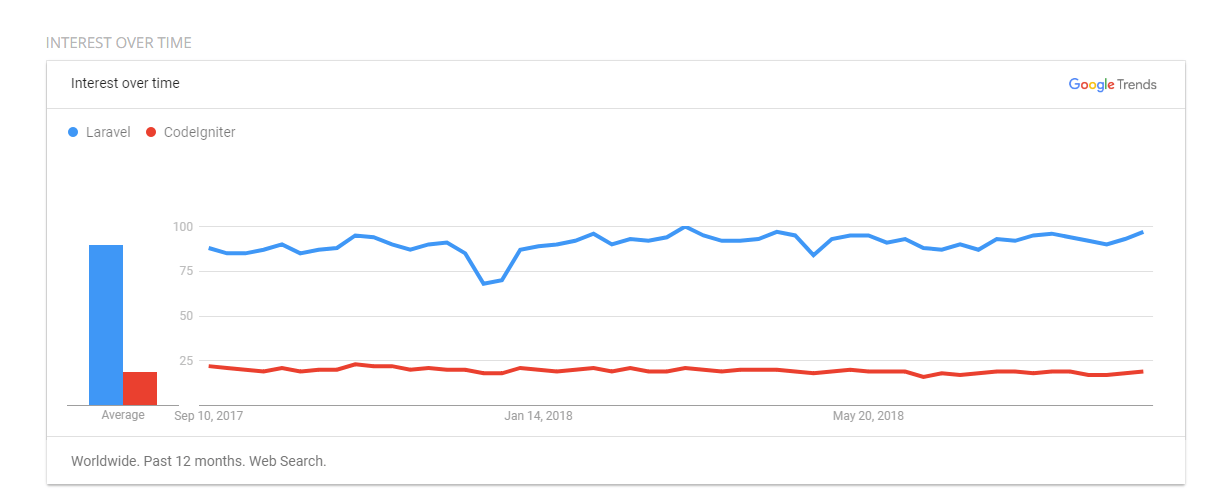Click the Average label under the bars

pyautogui.click(x=123, y=415)
